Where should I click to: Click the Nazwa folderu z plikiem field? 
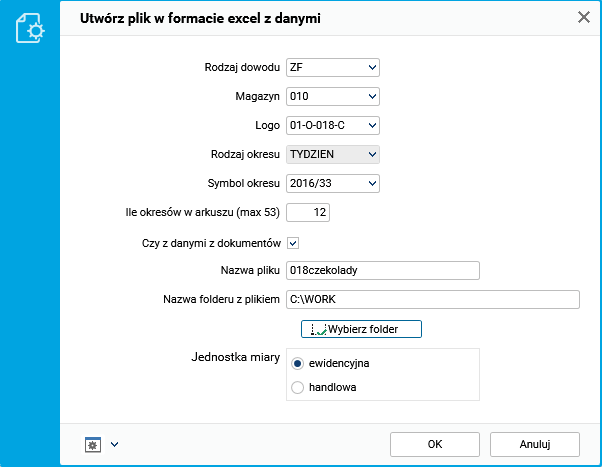(x=432, y=299)
